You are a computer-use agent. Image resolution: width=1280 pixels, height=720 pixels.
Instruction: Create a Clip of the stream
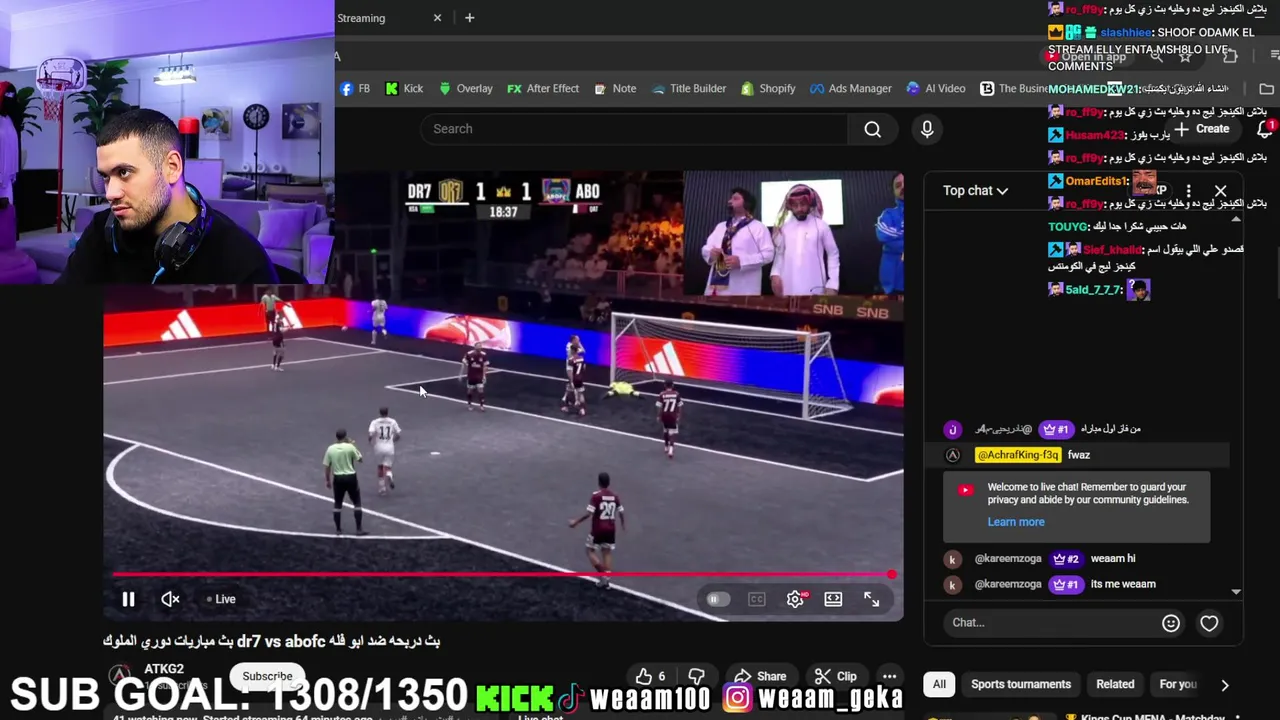pos(835,676)
